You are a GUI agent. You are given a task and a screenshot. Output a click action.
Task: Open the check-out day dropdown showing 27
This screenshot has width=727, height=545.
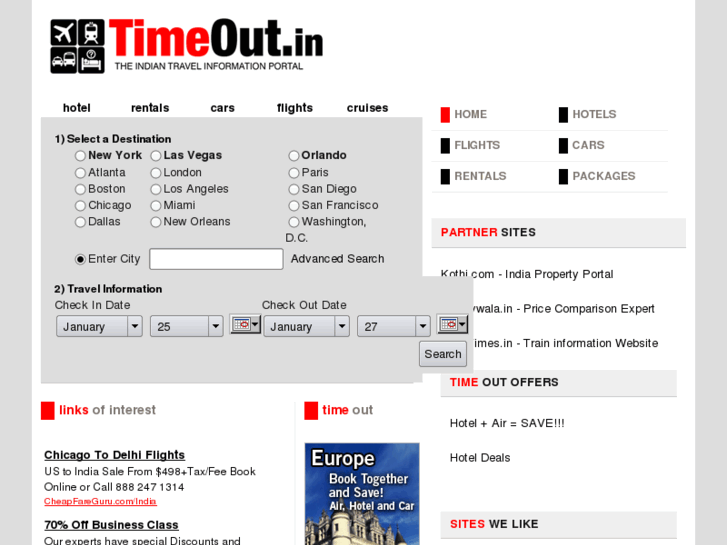tap(394, 327)
